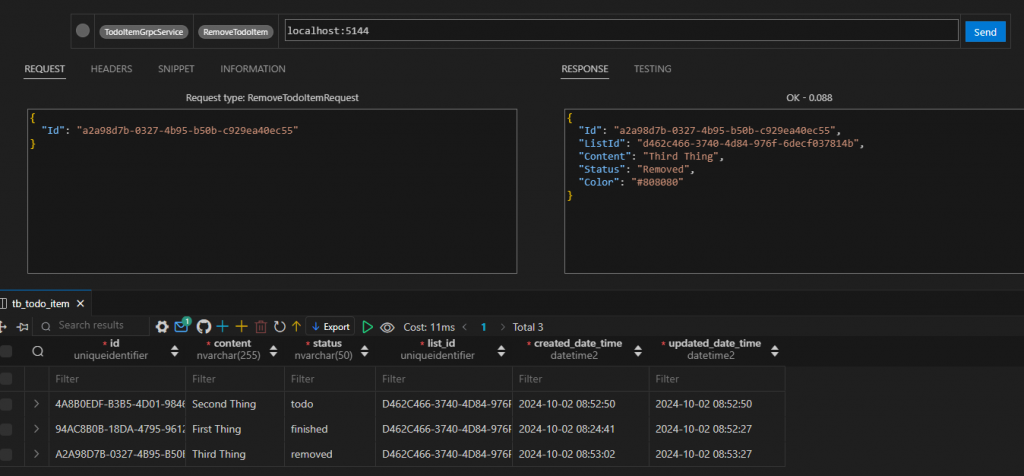The image size is (1024, 476).
Task: Expand the First Thing row chevron
Action: click(x=37, y=429)
